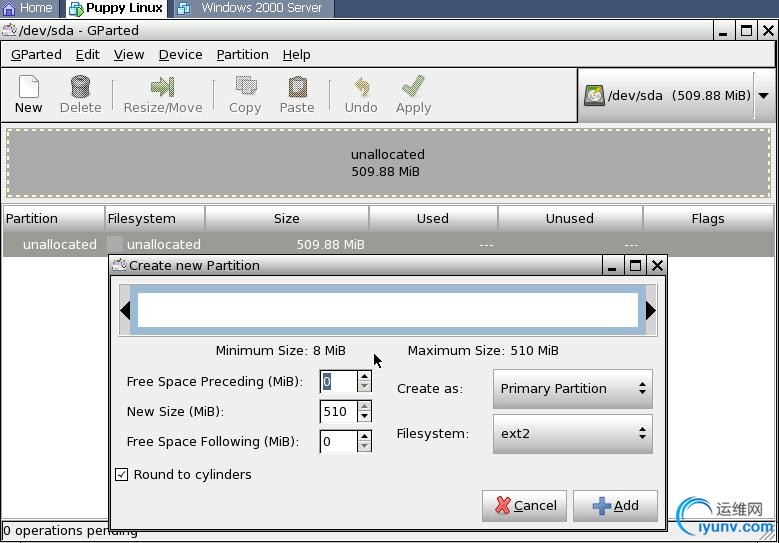
Task: Open the GParted menu
Action: click(36, 55)
